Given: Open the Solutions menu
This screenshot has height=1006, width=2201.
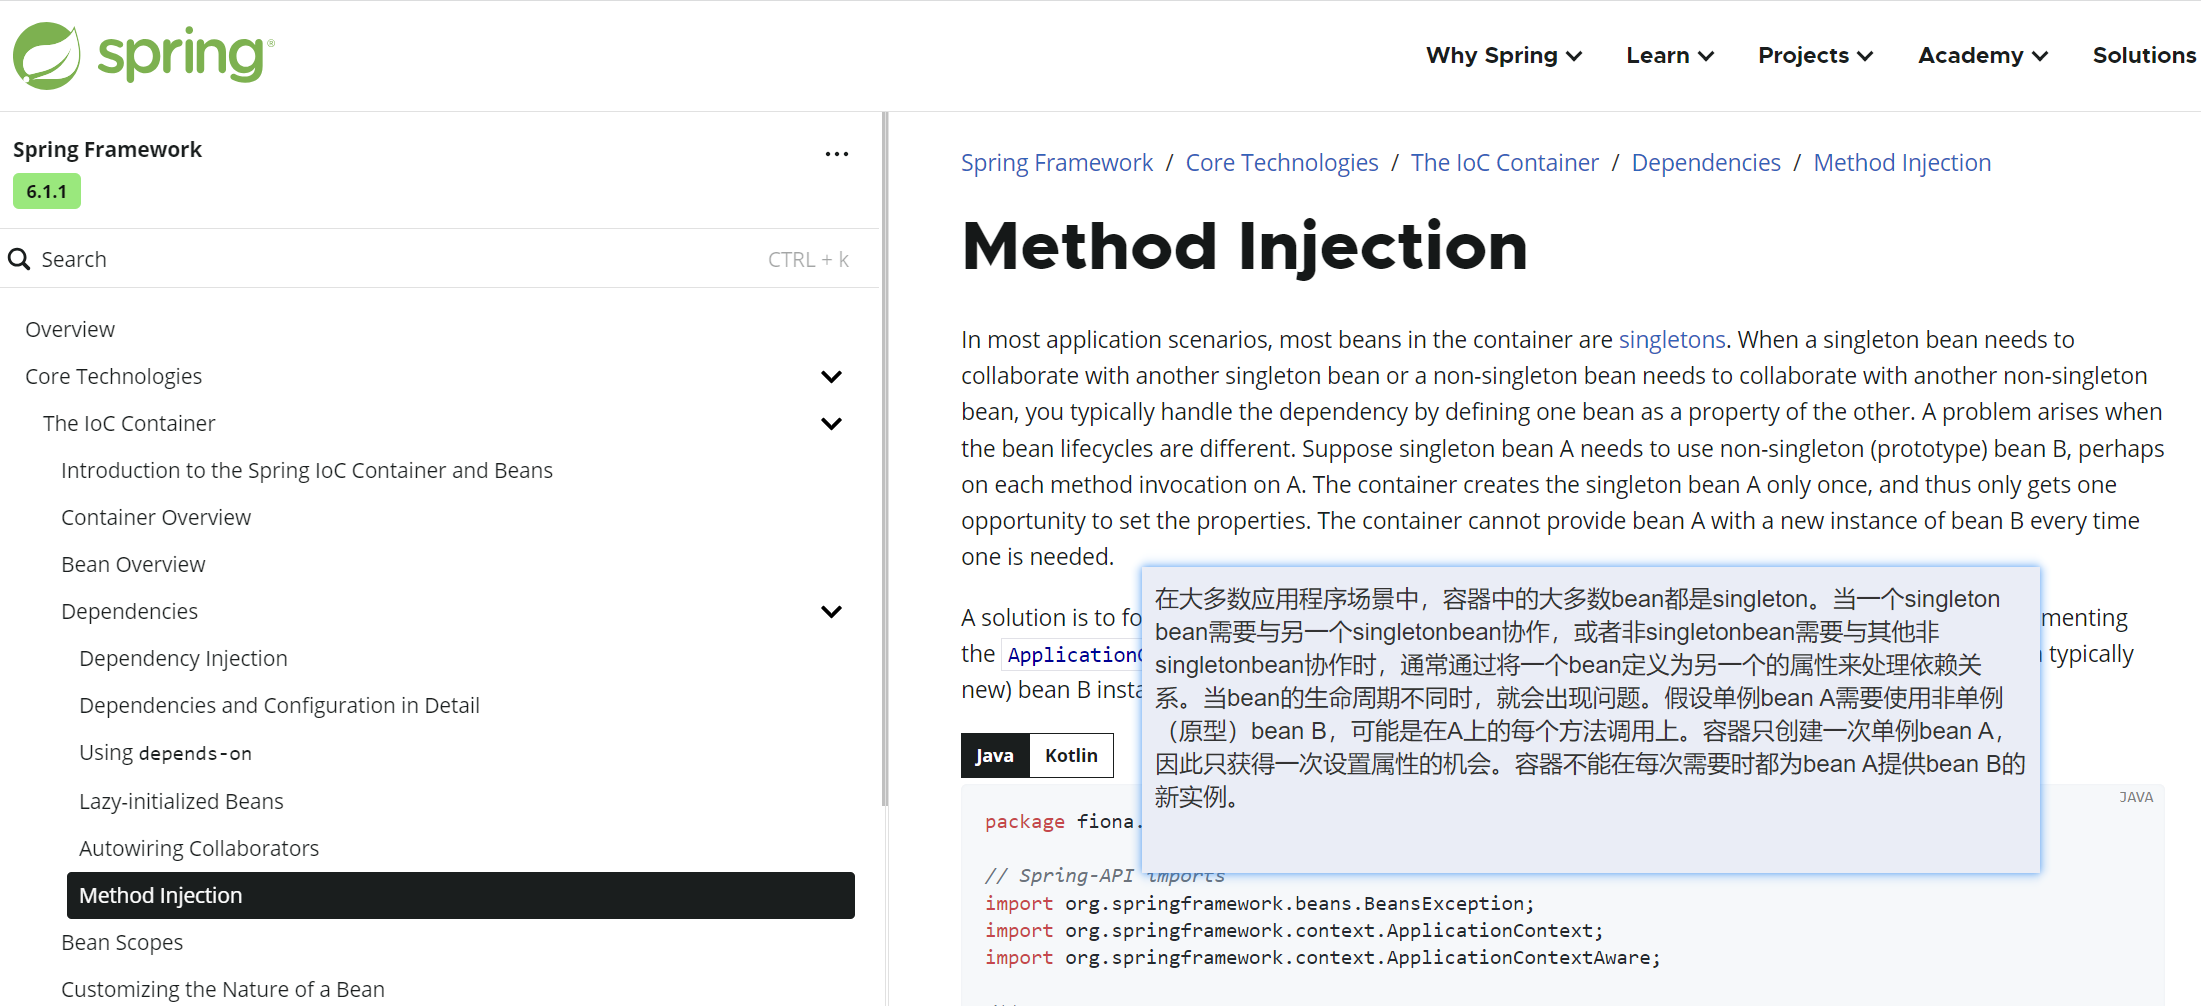Looking at the screenshot, I should 2144,55.
